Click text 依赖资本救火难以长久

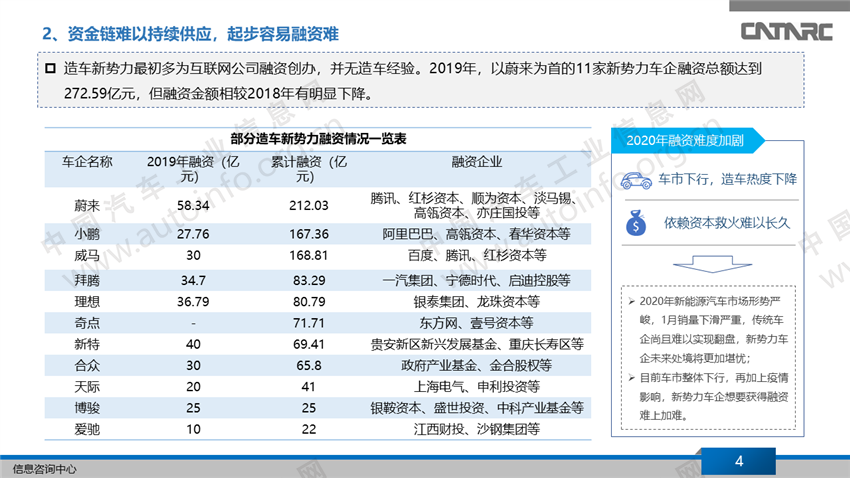point(727,223)
